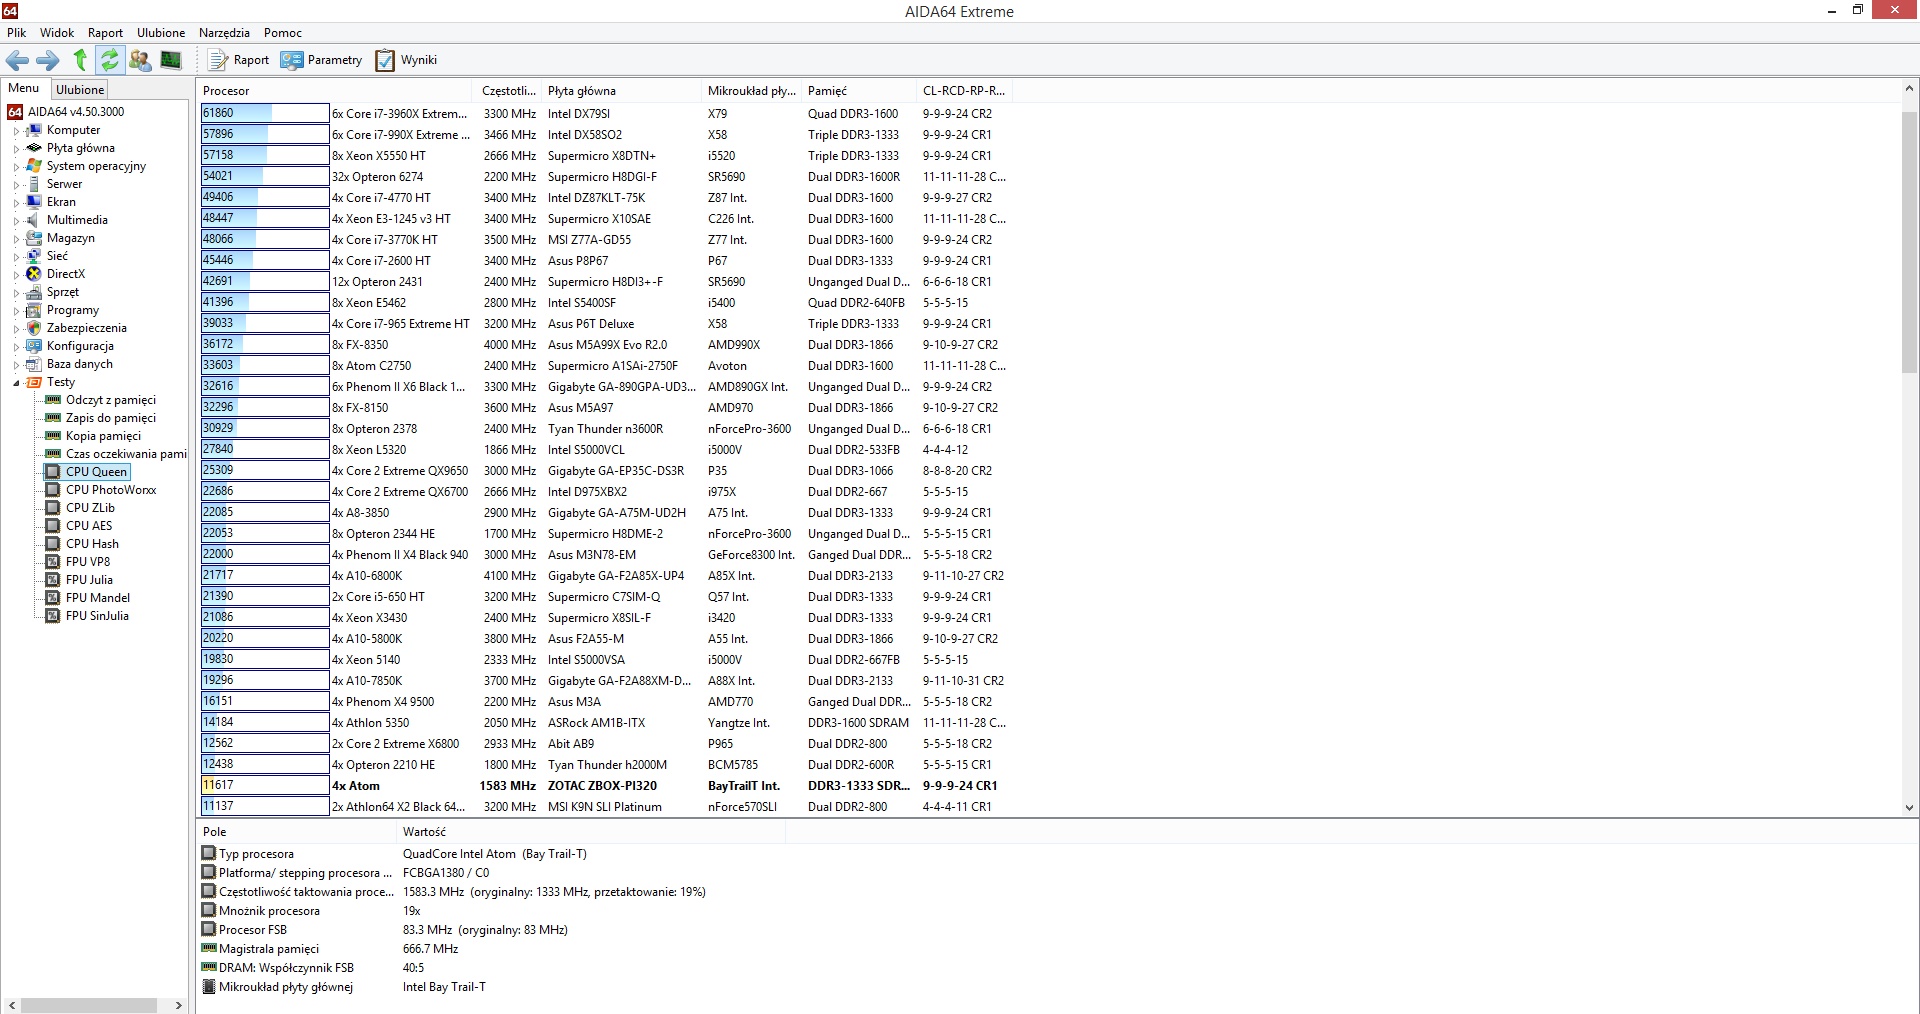Select Kopia pamięci benchmark
1920x1014 pixels.
[103, 436]
